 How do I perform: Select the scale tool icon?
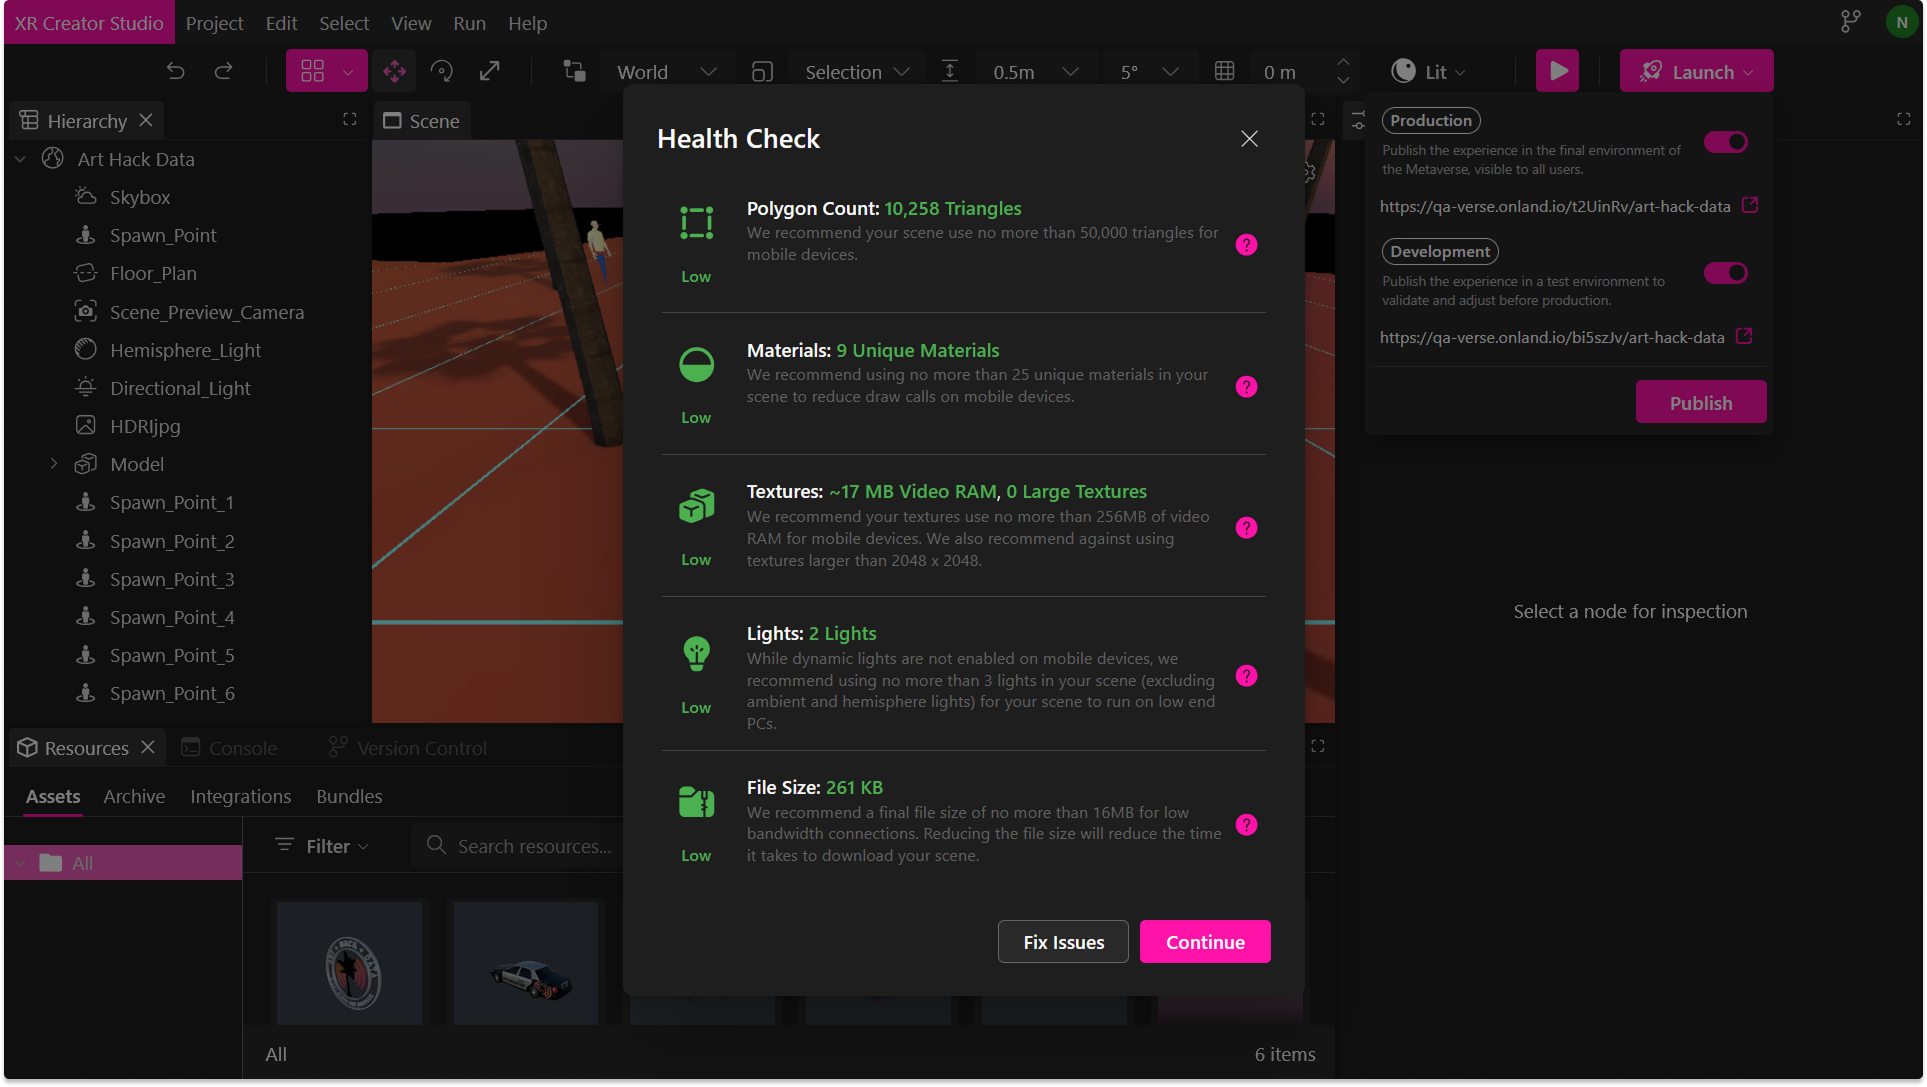click(x=490, y=71)
